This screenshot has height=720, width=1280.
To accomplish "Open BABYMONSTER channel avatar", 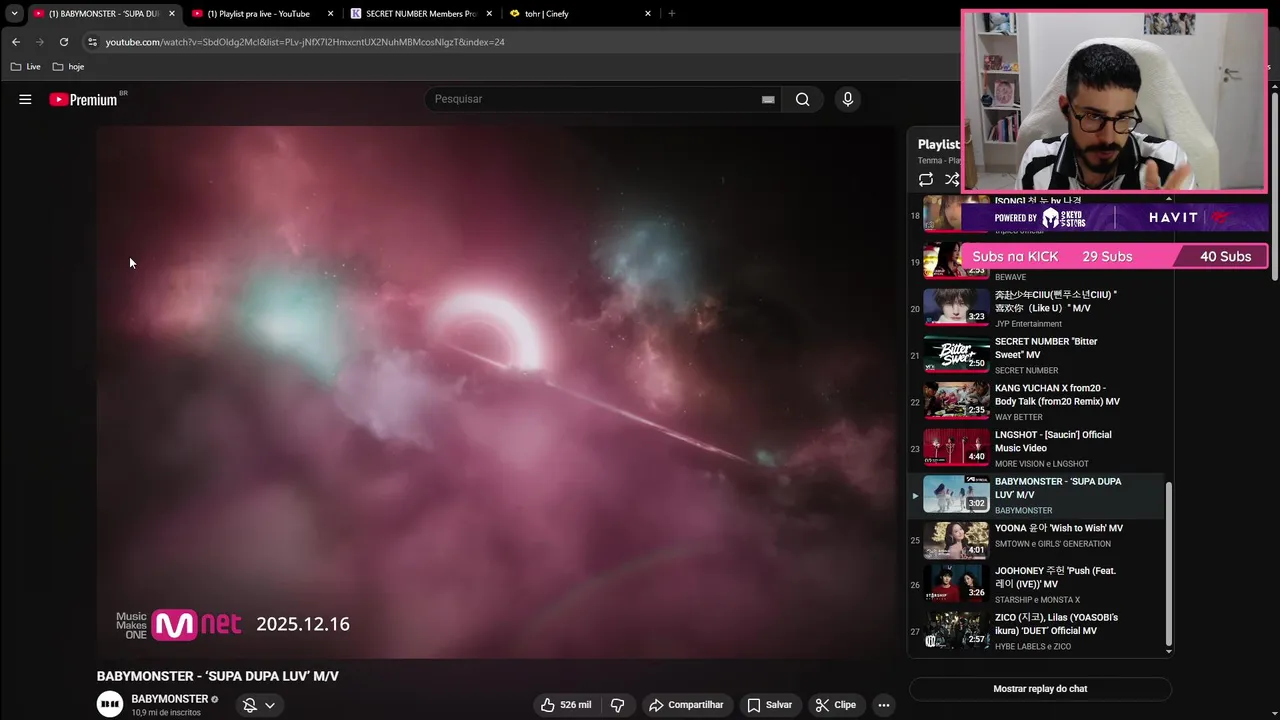I will tap(110, 704).
